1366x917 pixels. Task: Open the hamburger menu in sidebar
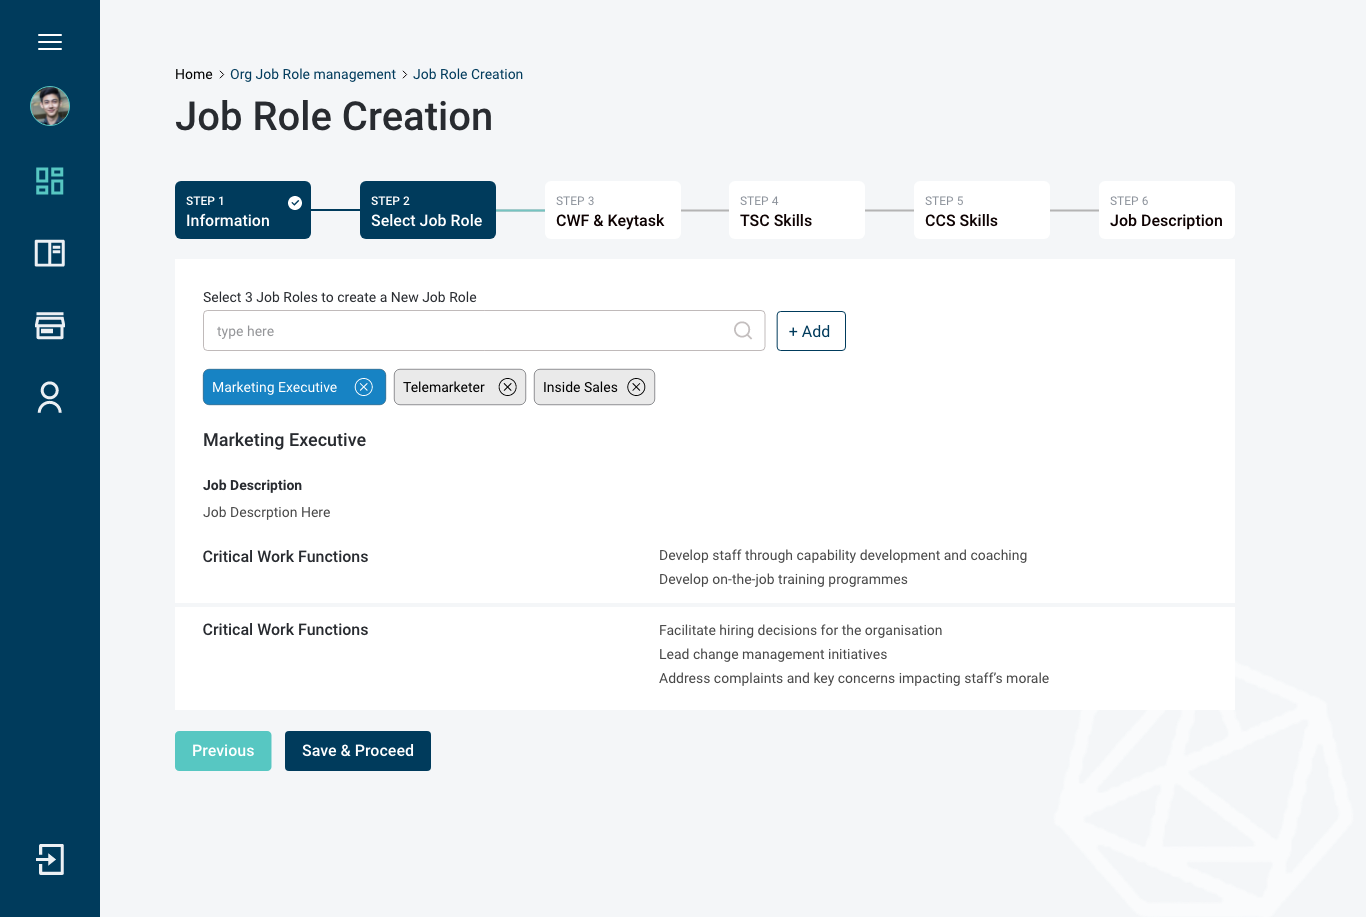coord(50,42)
